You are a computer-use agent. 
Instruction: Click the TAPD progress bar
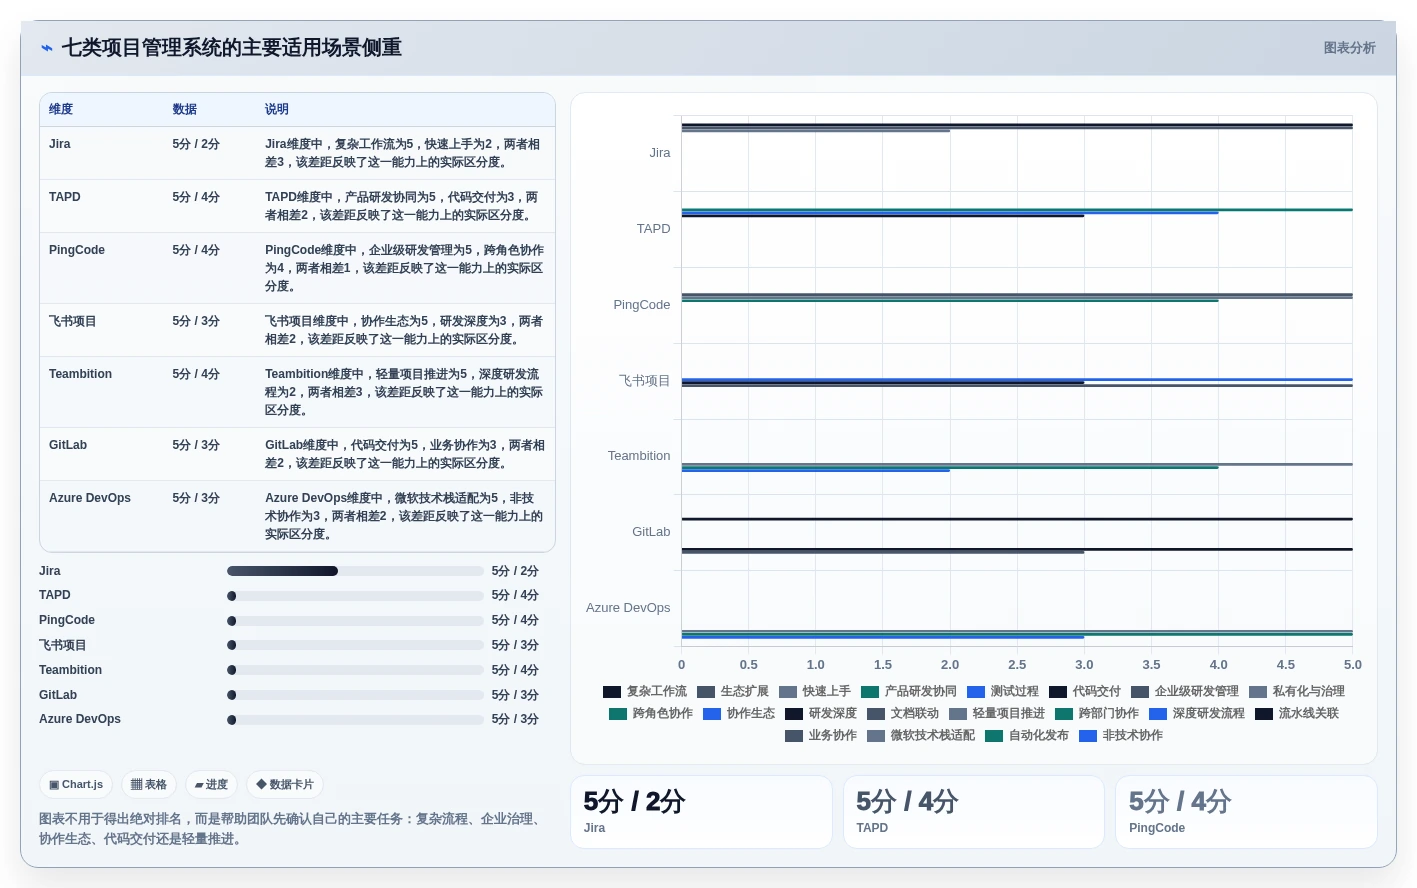click(x=355, y=595)
